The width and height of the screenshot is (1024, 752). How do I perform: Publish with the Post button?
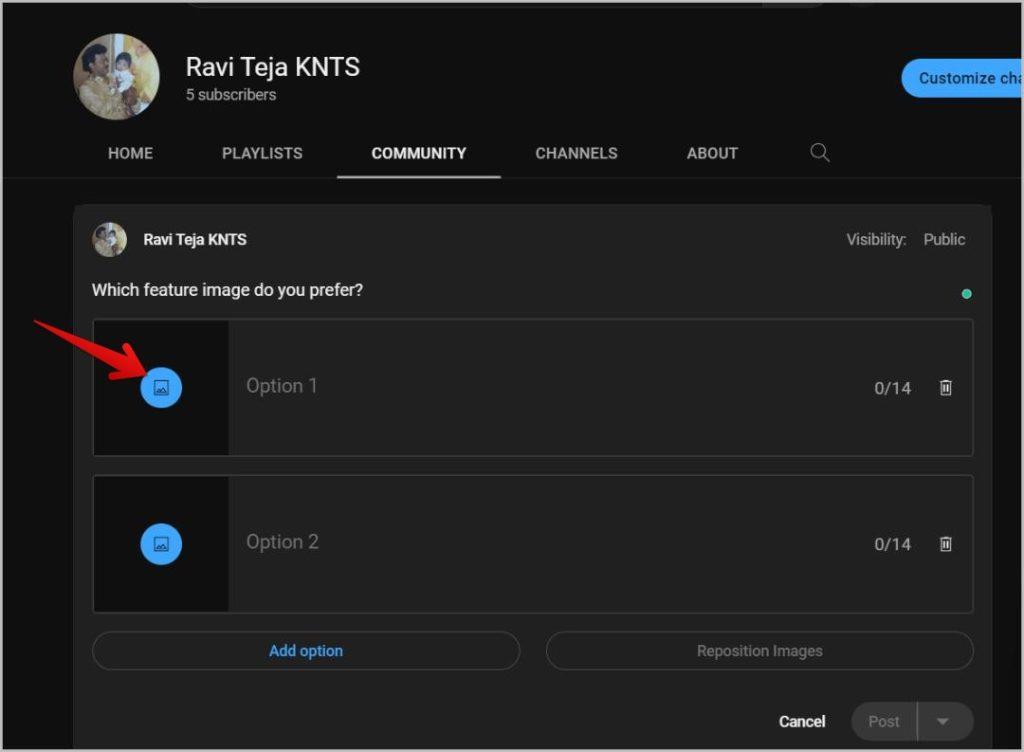pyautogui.click(x=884, y=721)
